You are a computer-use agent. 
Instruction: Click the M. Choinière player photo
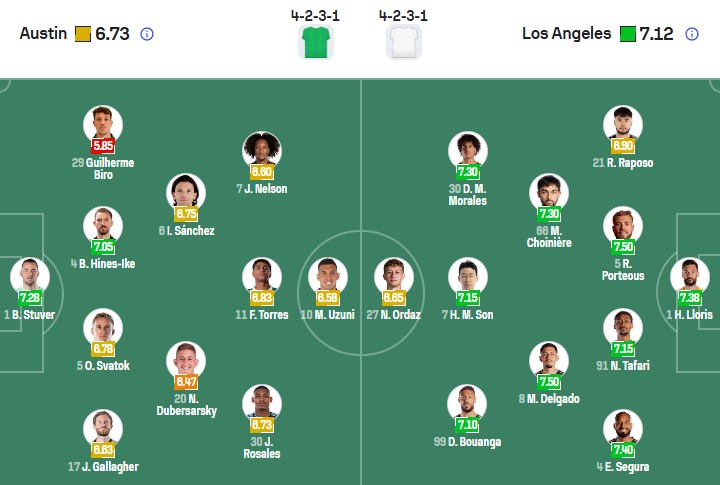[548, 193]
